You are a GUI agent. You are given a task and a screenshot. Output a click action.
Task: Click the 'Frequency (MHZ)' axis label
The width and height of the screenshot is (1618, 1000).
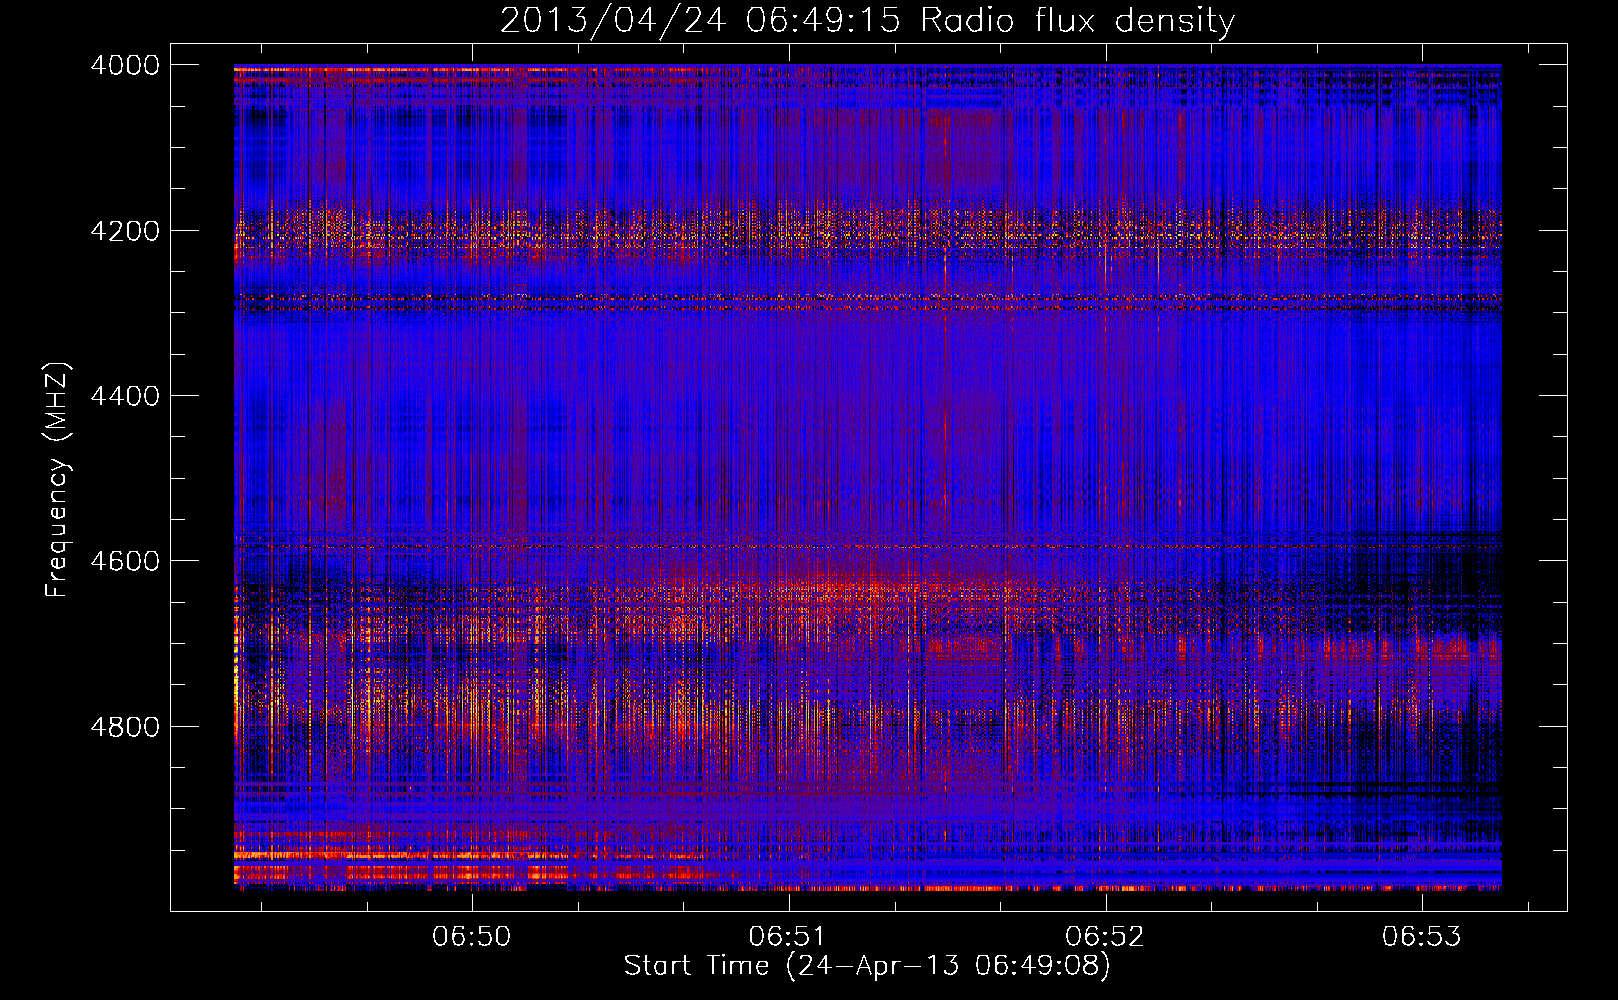(57, 480)
